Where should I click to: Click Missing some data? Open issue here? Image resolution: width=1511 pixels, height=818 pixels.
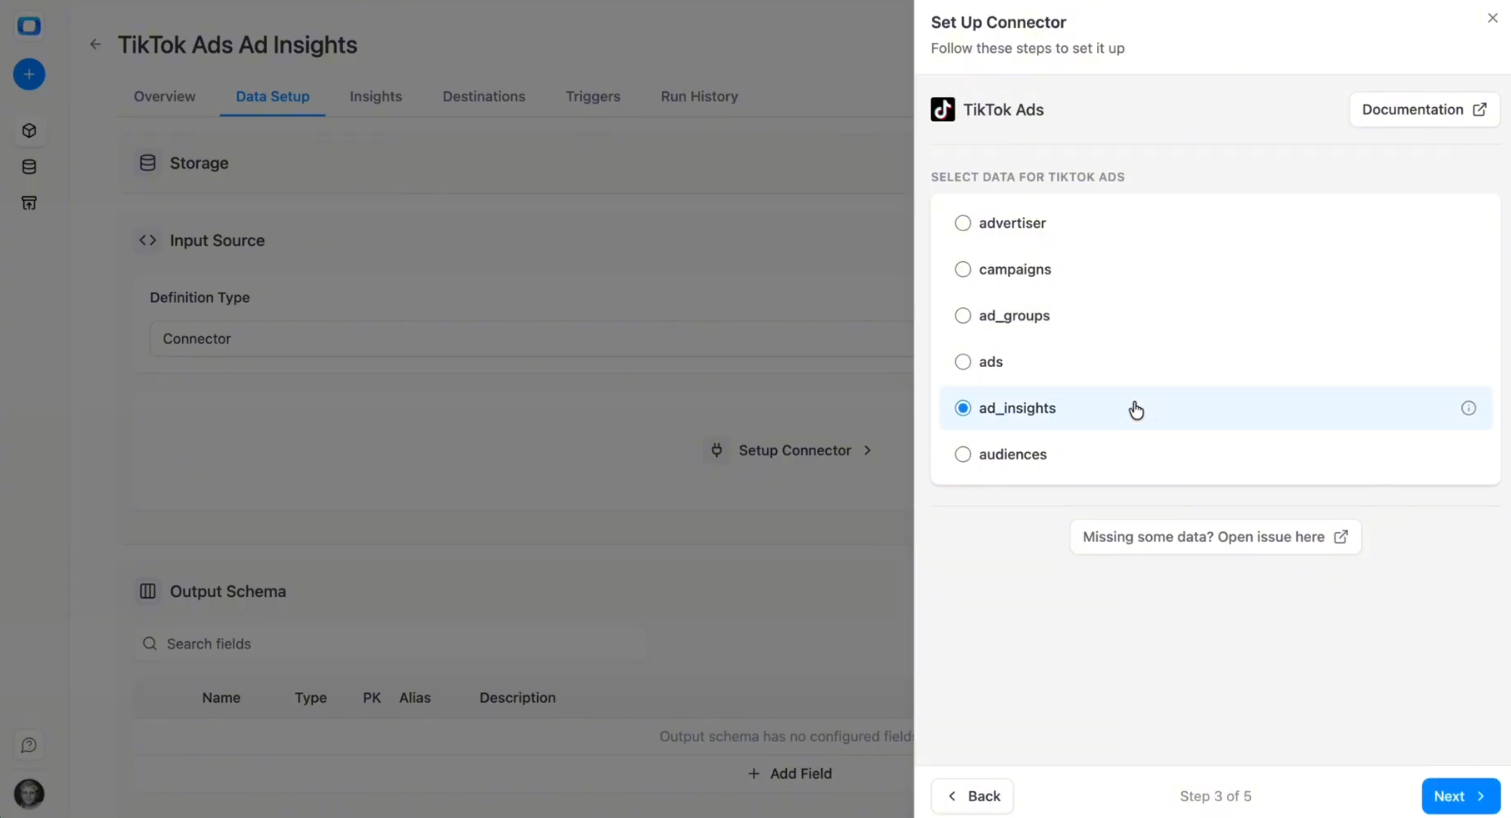pyautogui.click(x=1215, y=537)
